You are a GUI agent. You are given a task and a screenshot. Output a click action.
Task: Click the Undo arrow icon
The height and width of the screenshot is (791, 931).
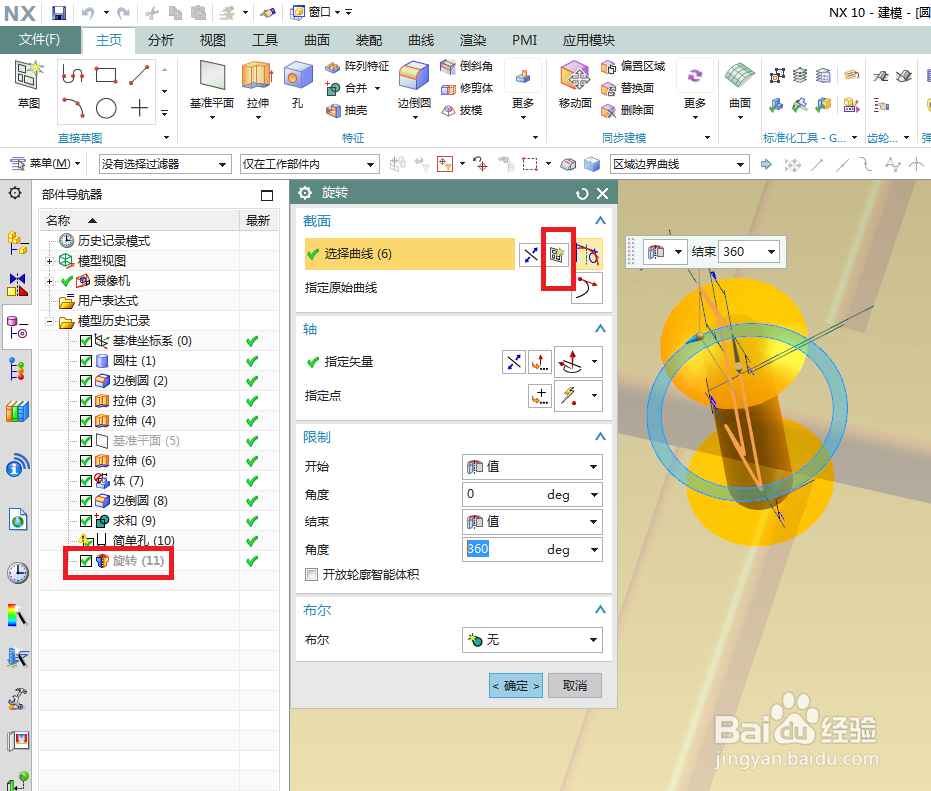tap(88, 12)
